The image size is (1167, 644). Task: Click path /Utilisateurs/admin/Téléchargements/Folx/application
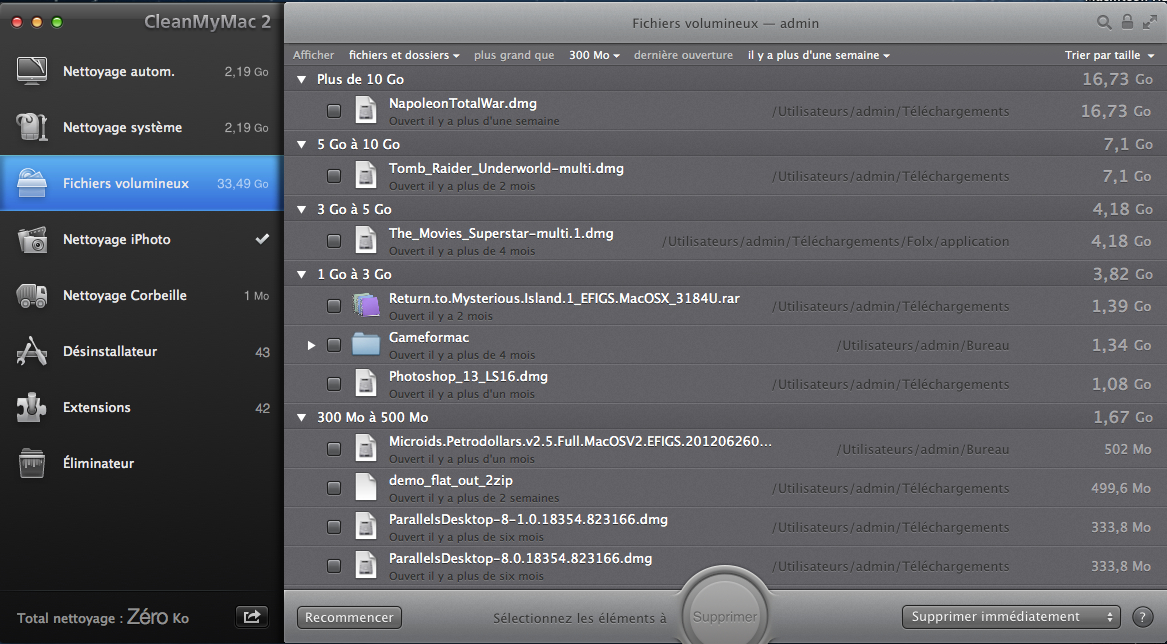tap(835, 241)
